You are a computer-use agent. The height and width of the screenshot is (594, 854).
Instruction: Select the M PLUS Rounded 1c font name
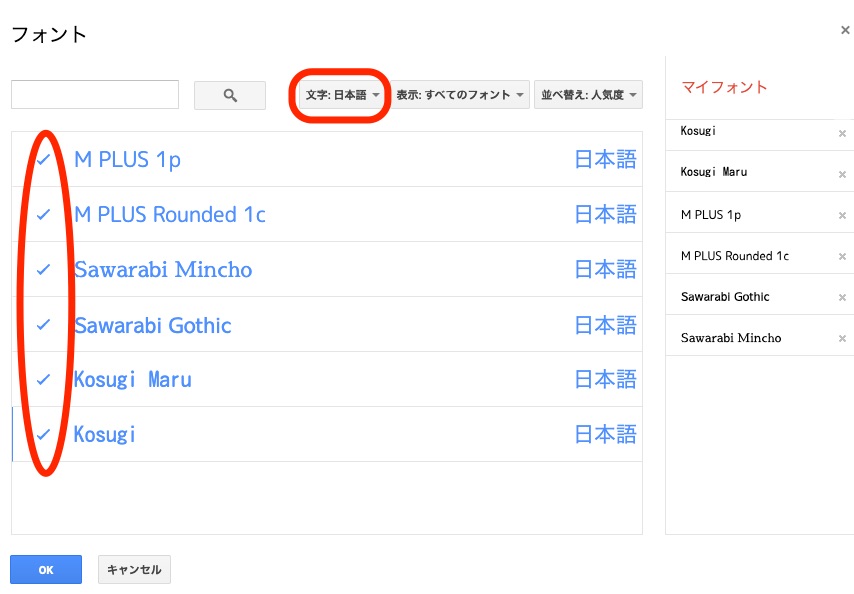tap(170, 215)
